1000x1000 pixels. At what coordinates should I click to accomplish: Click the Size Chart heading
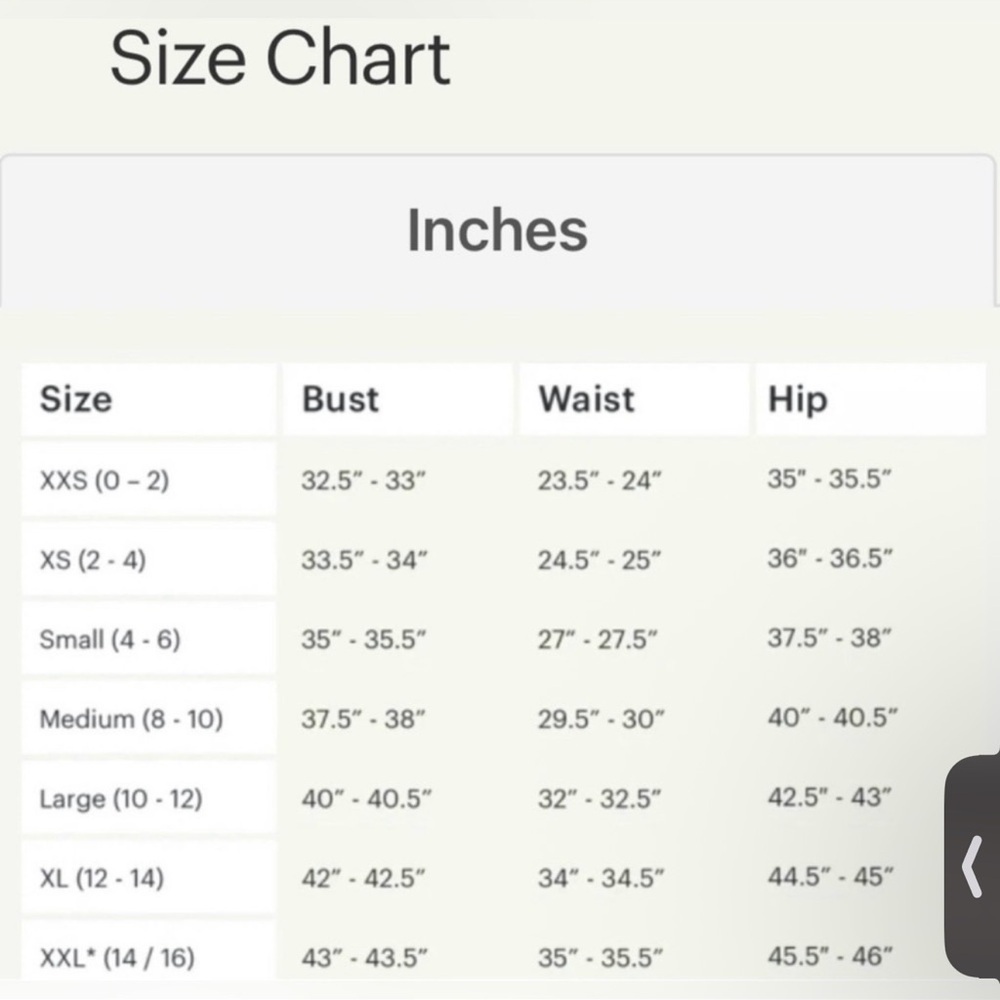pos(280,58)
